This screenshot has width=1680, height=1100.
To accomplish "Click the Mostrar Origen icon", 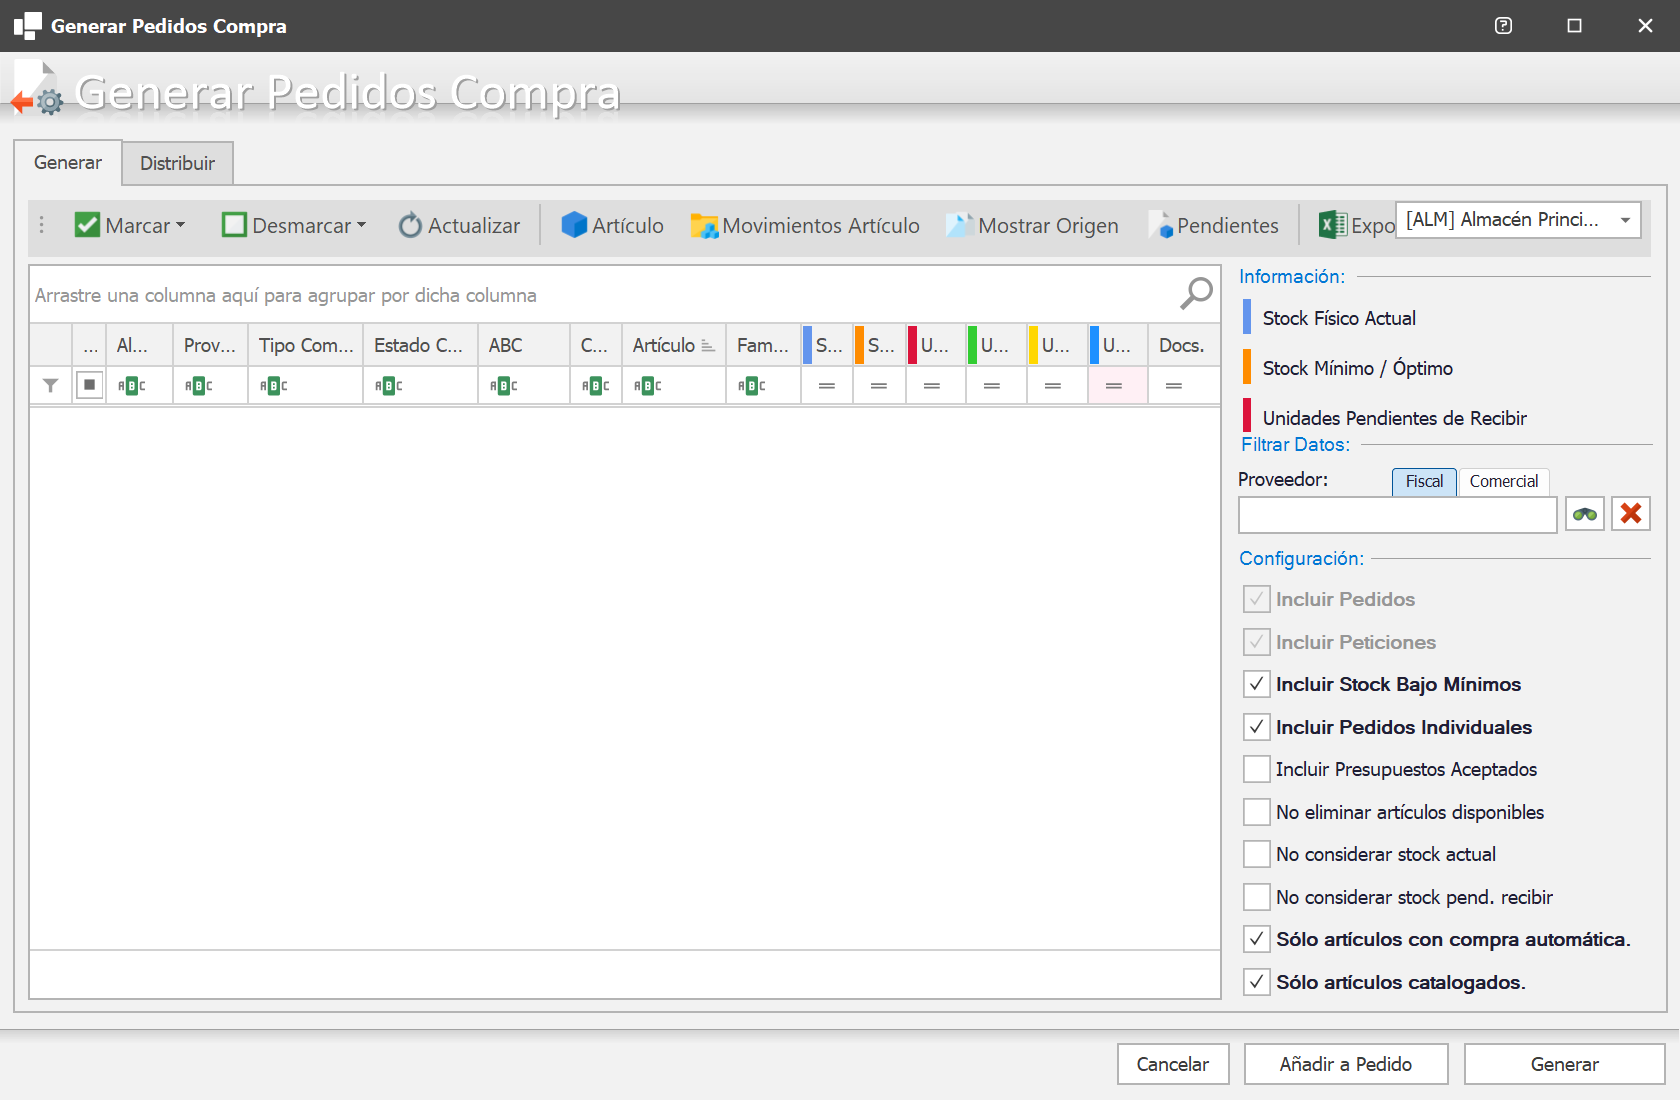I will coord(960,225).
